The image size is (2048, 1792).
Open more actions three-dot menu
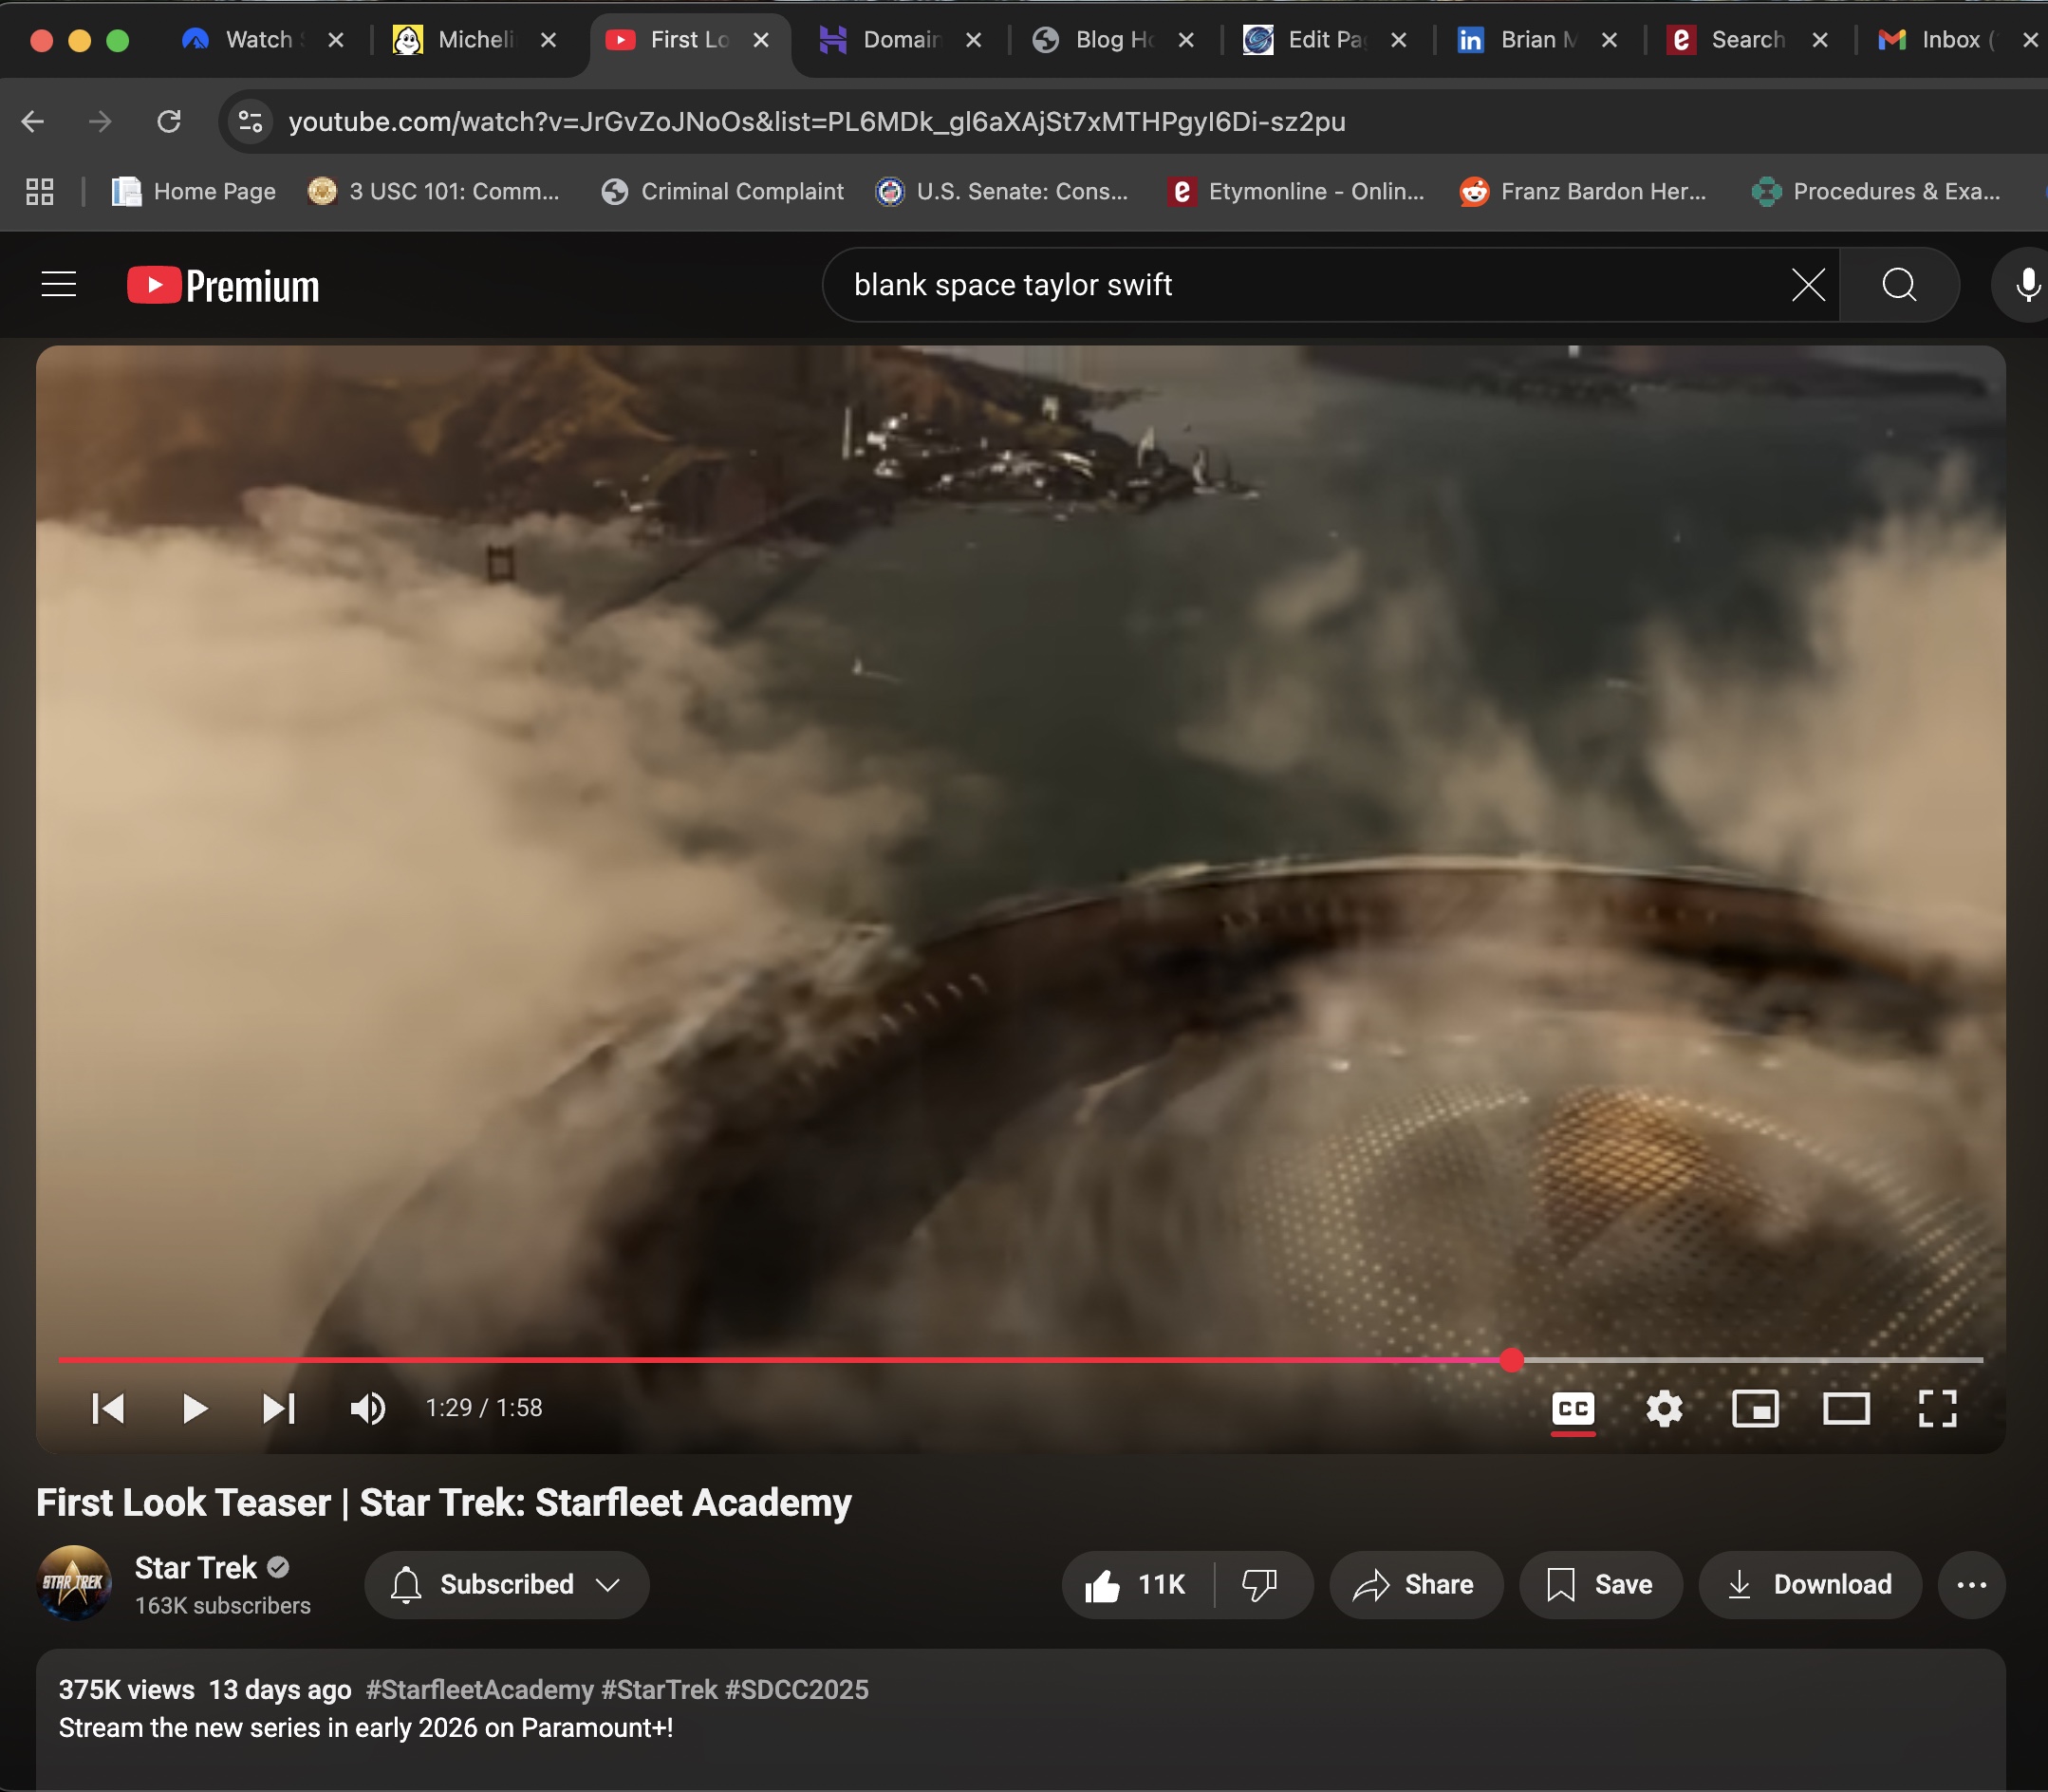1971,1585
